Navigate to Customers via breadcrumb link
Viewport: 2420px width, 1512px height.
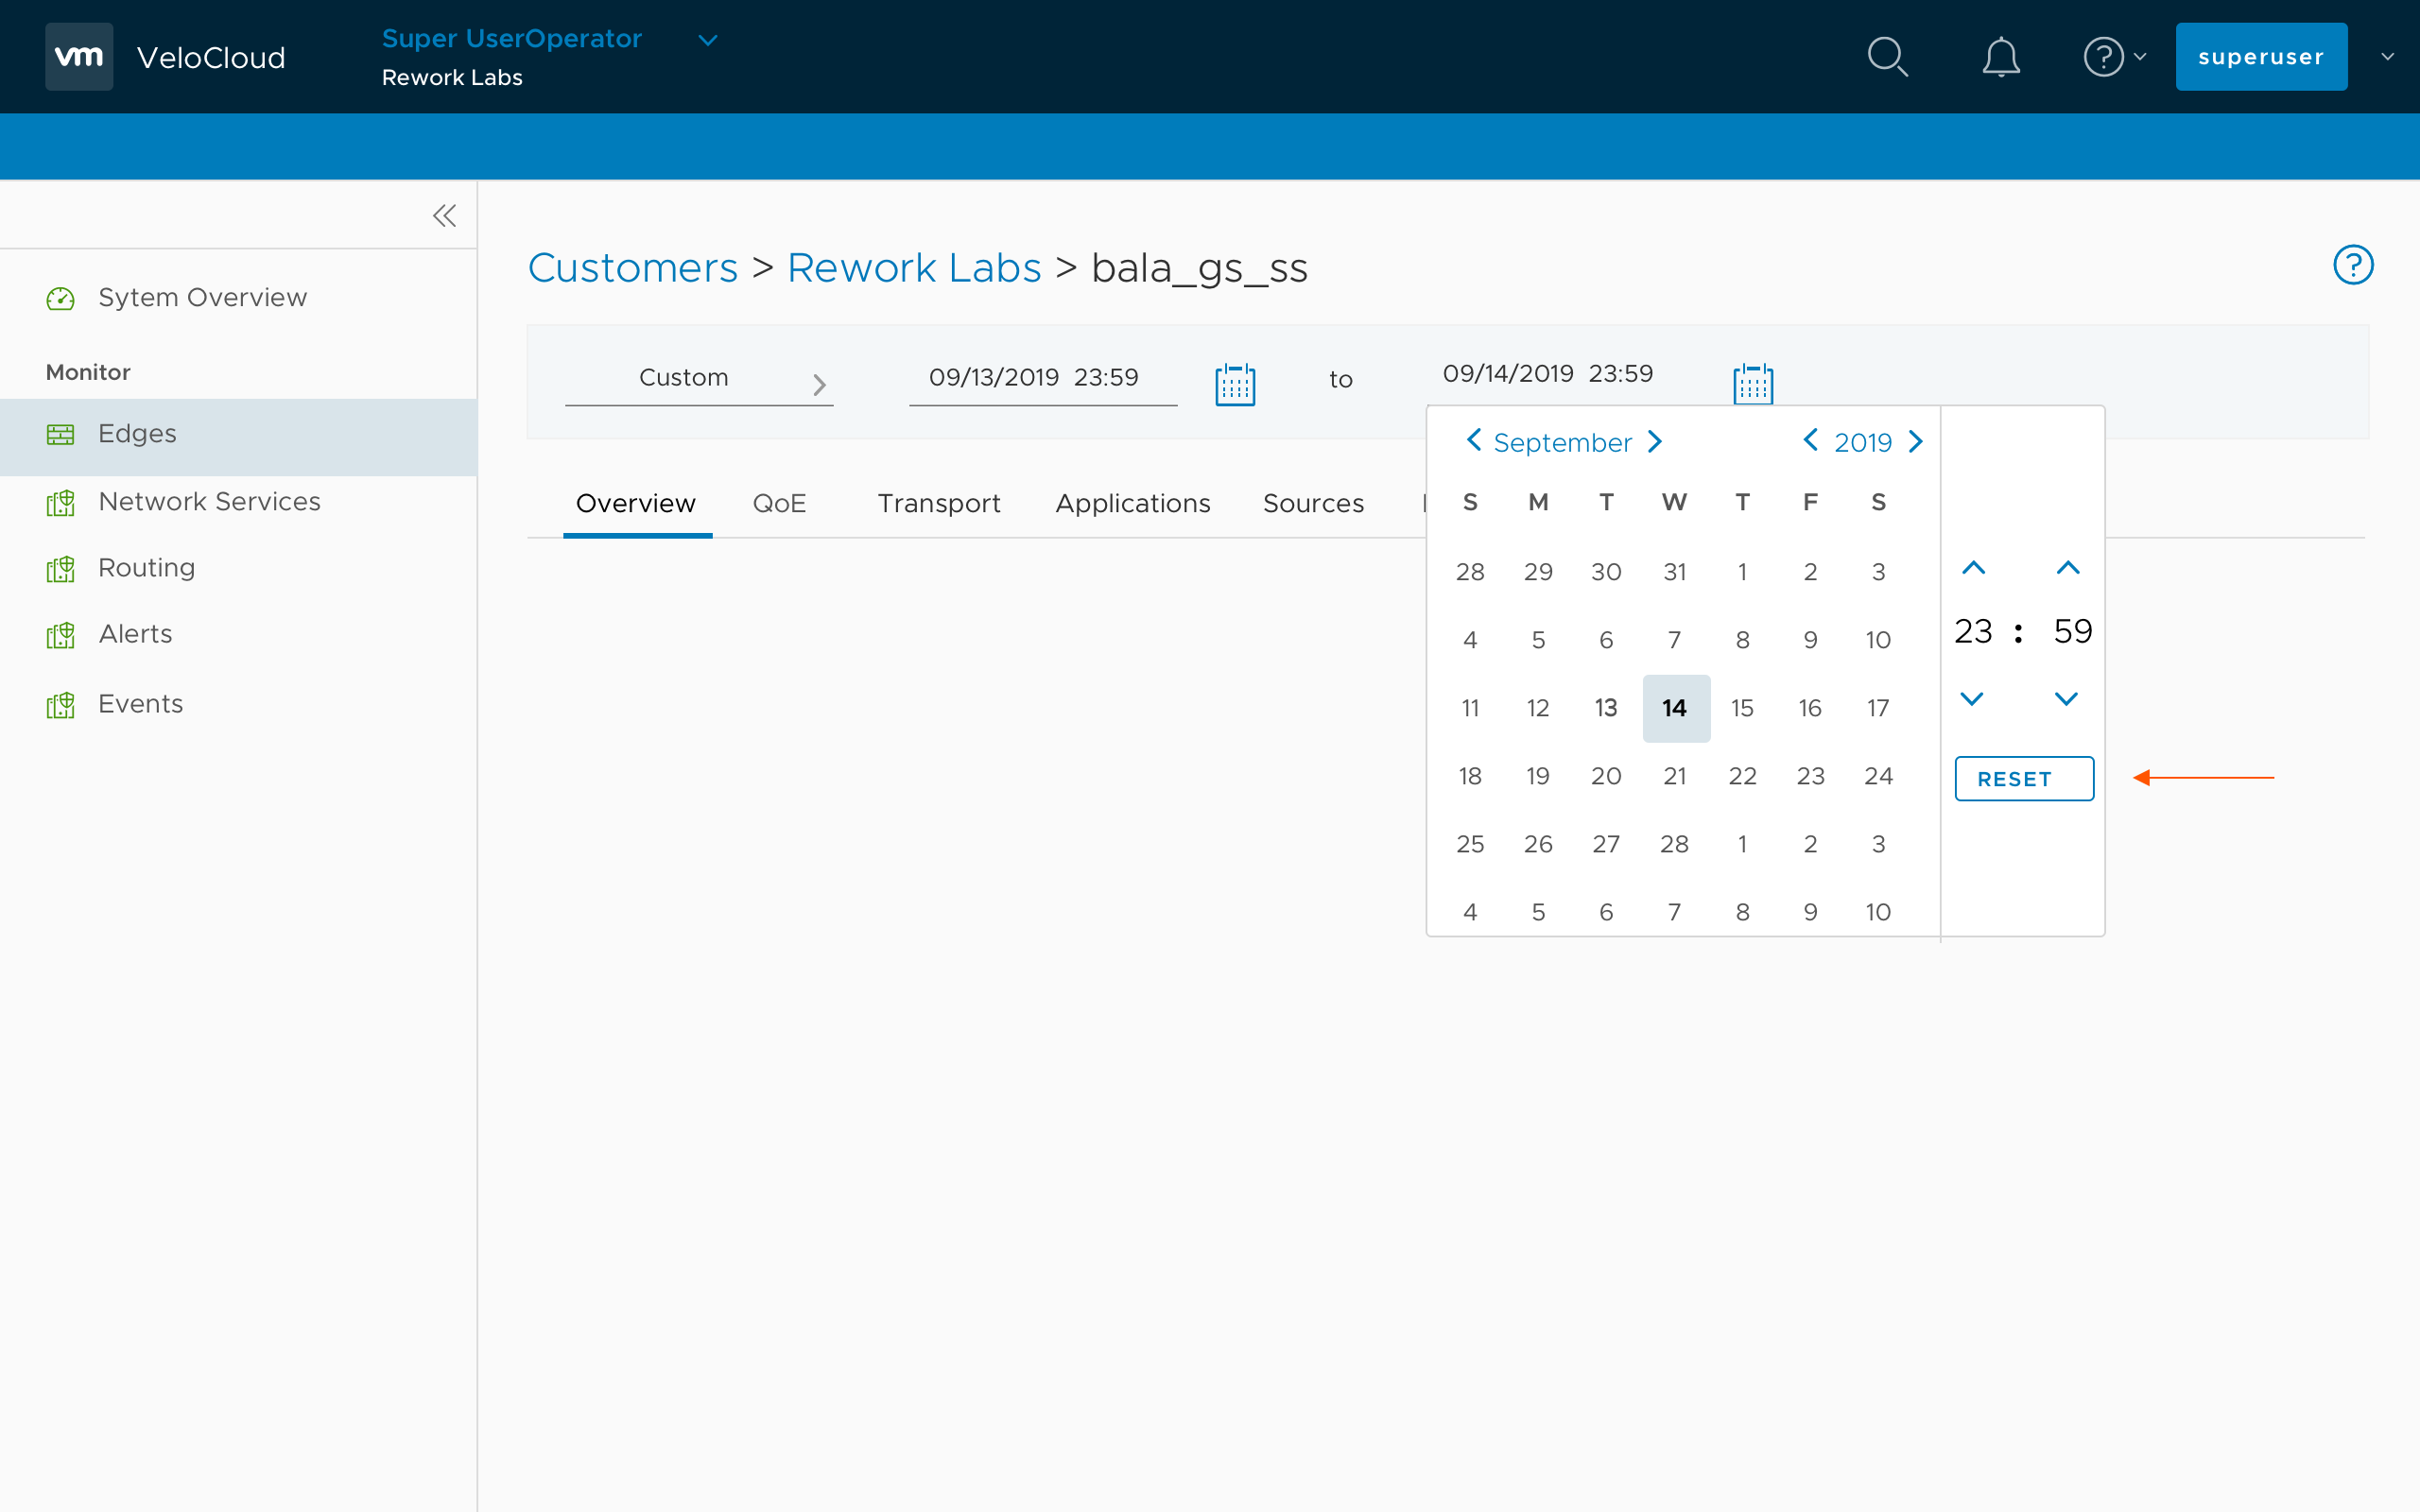pyautogui.click(x=633, y=267)
